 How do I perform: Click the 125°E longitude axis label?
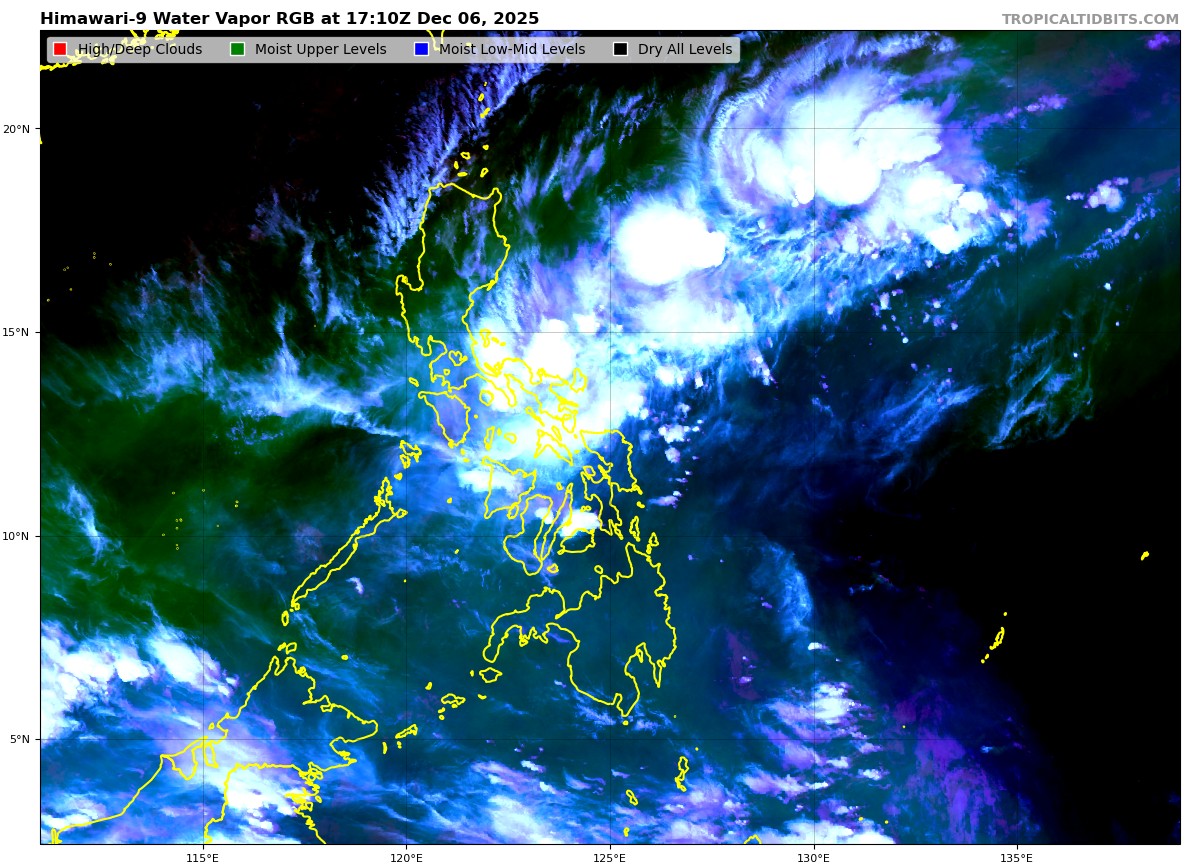[610, 857]
